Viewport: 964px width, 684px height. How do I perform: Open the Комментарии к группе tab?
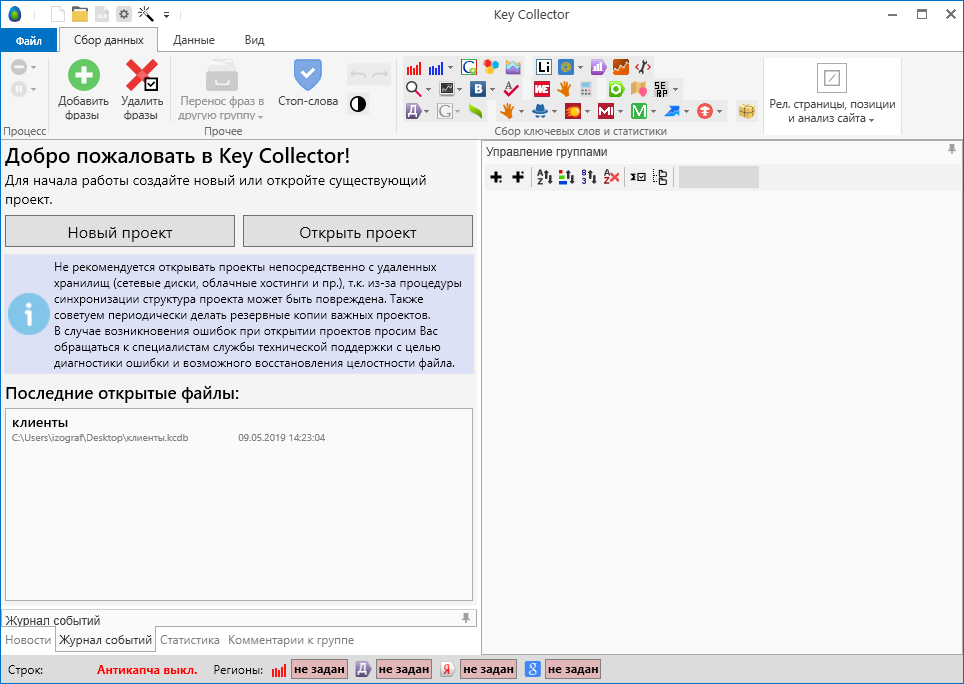tap(291, 640)
